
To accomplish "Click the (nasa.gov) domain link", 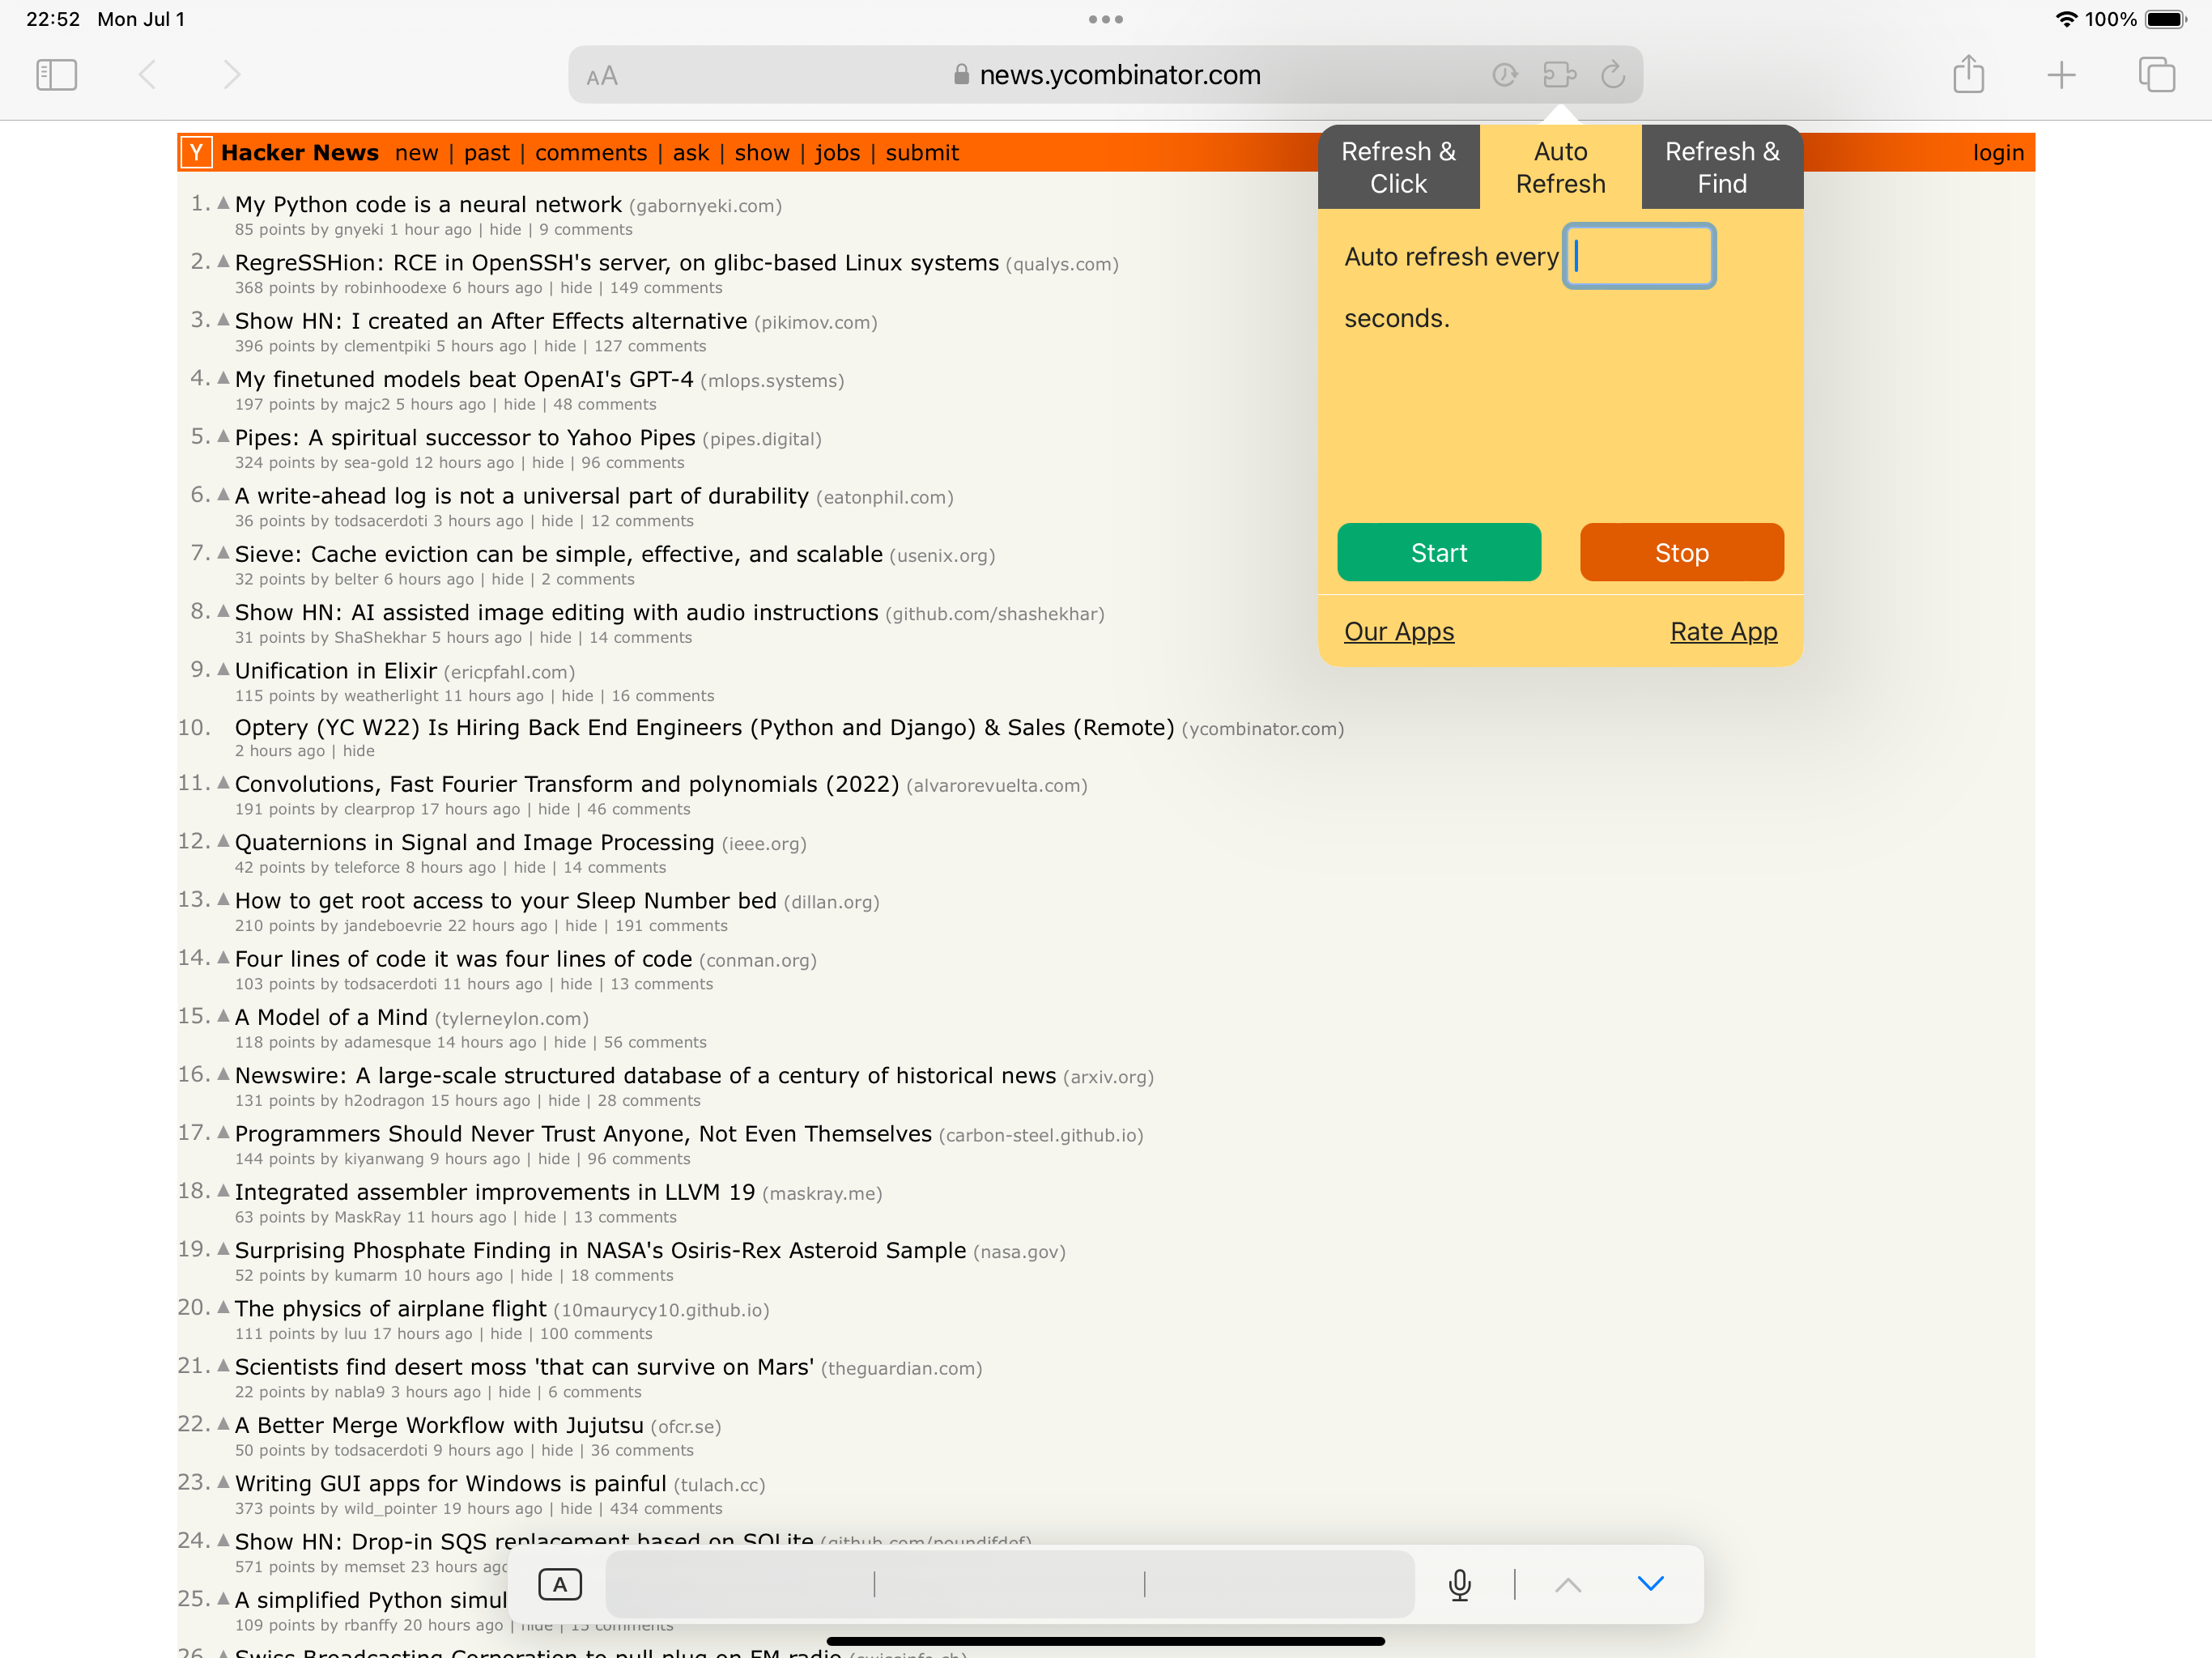I will pyautogui.click(x=1019, y=1252).
